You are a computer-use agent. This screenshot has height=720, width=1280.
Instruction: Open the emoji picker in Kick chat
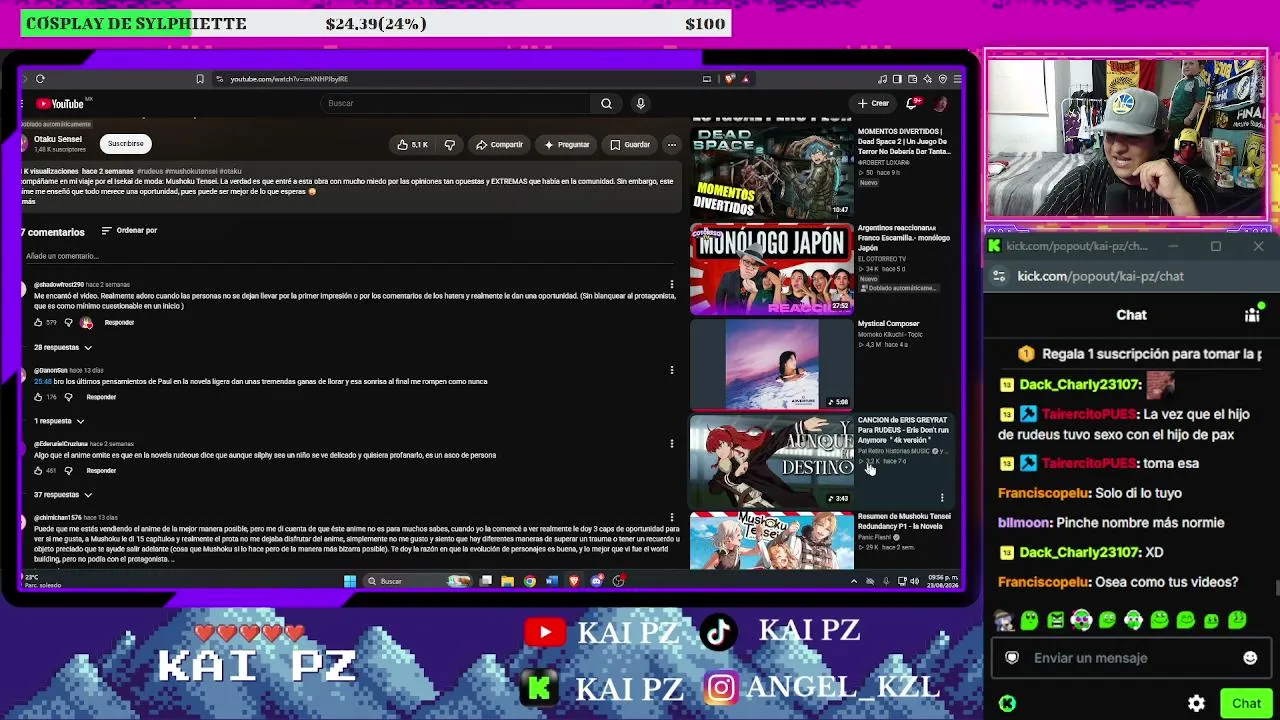(1250, 658)
